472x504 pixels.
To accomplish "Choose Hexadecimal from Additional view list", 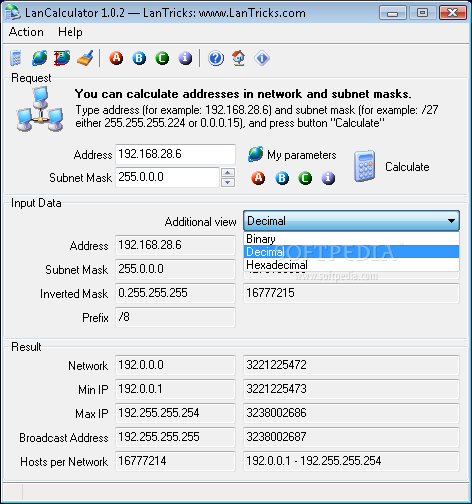I will point(352,265).
